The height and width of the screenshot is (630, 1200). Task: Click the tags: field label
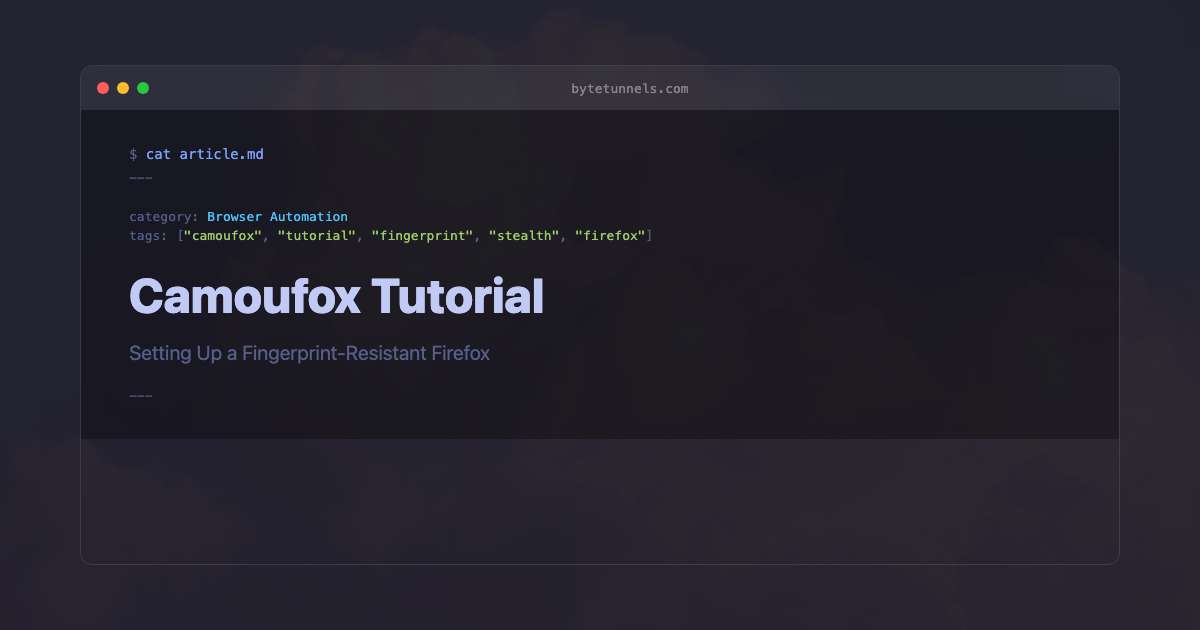click(x=148, y=235)
